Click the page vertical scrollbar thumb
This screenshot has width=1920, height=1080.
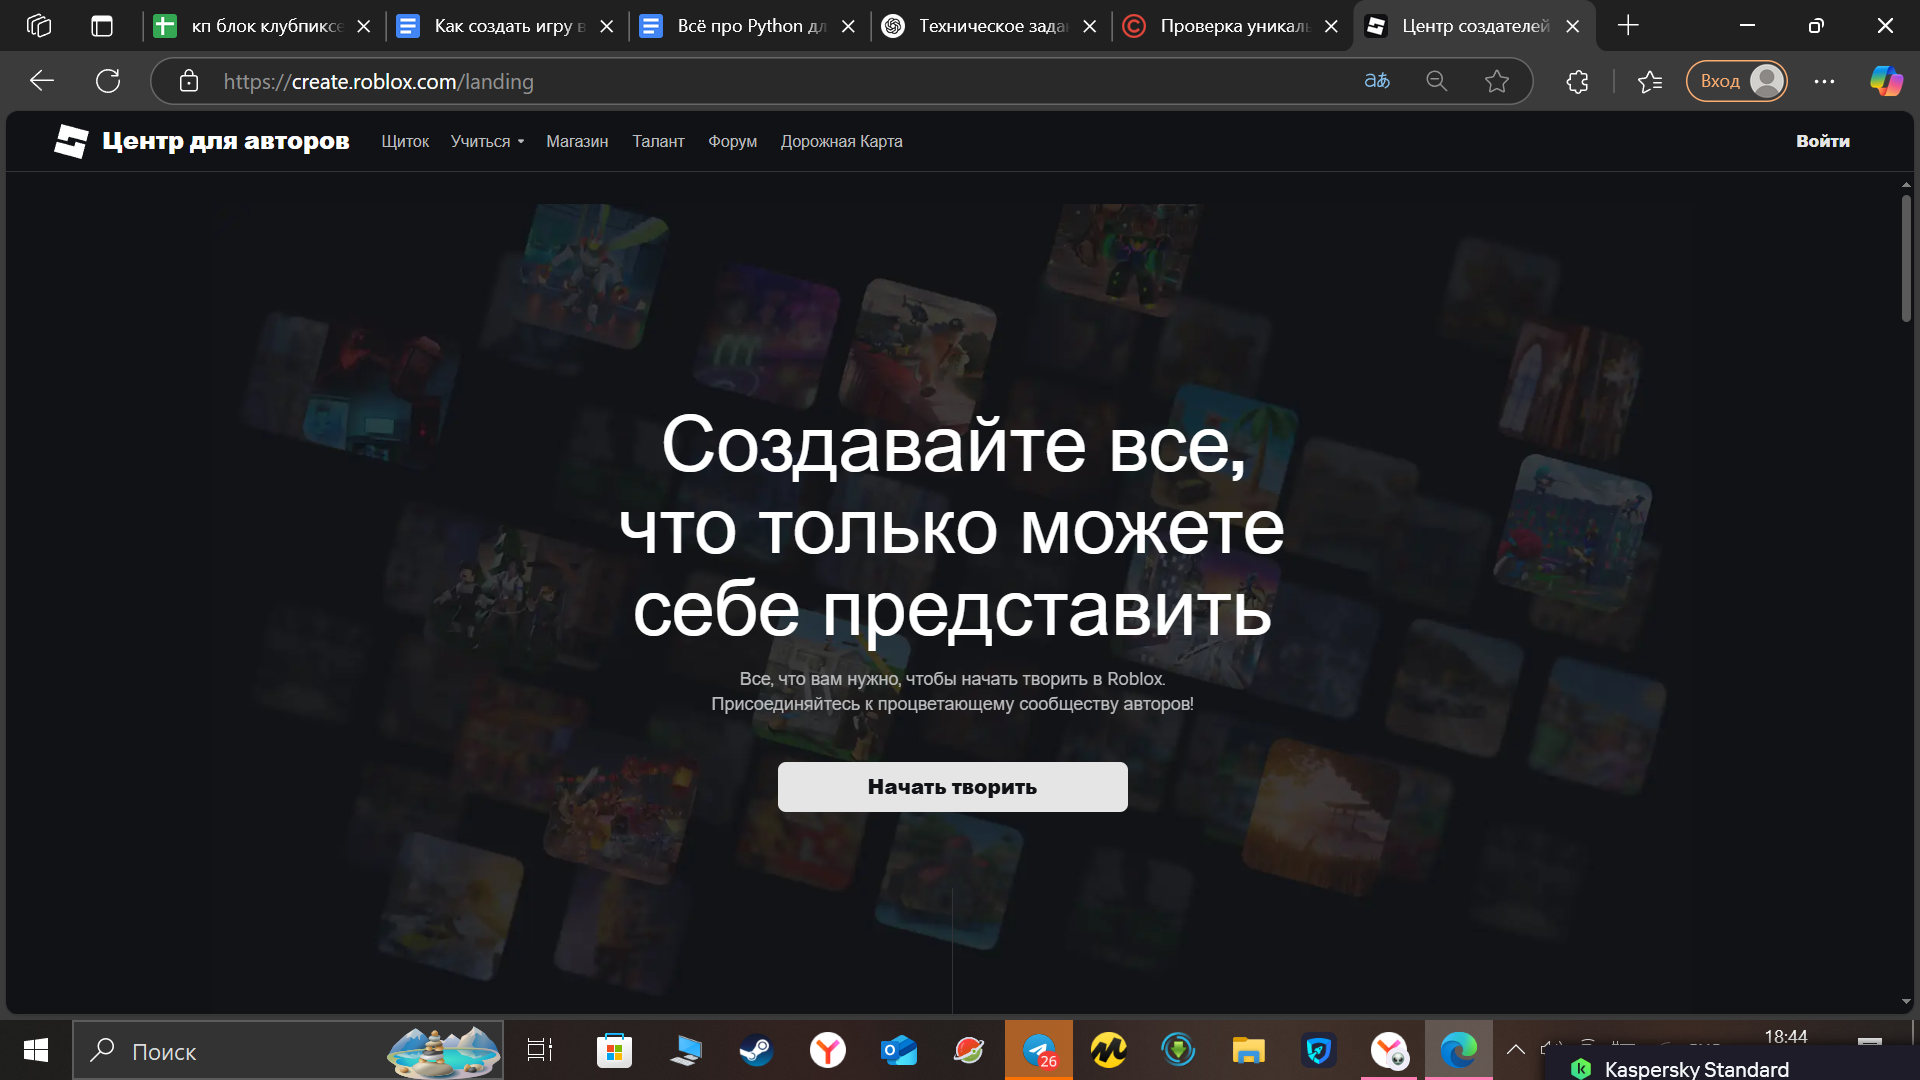pos(1906,257)
